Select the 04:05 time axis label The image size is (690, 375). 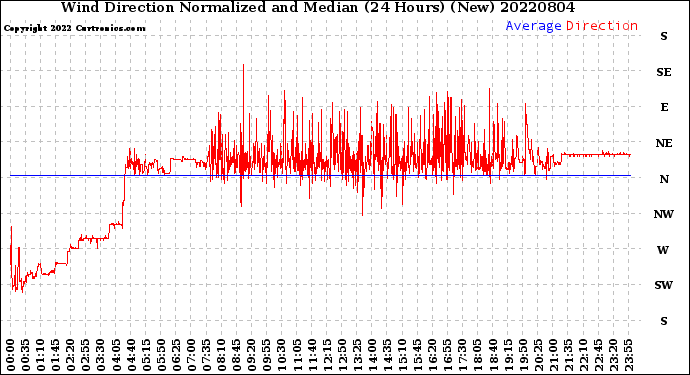click(116, 355)
